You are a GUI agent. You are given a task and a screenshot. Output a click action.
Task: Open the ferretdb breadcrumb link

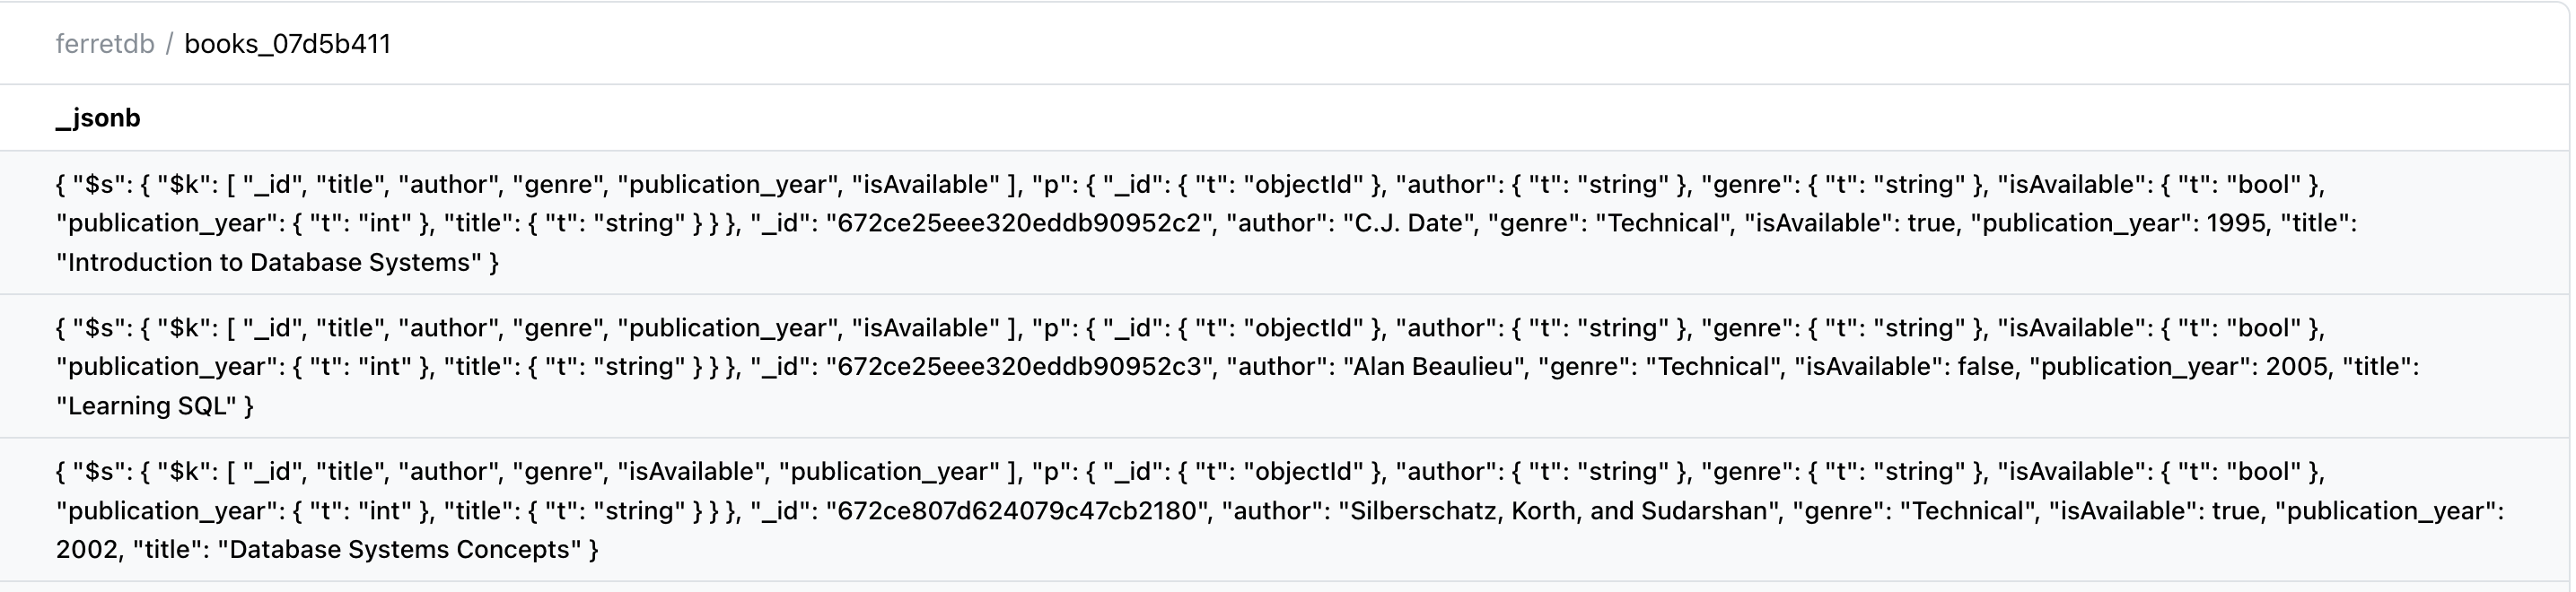pyautogui.click(x=105, y=44)
